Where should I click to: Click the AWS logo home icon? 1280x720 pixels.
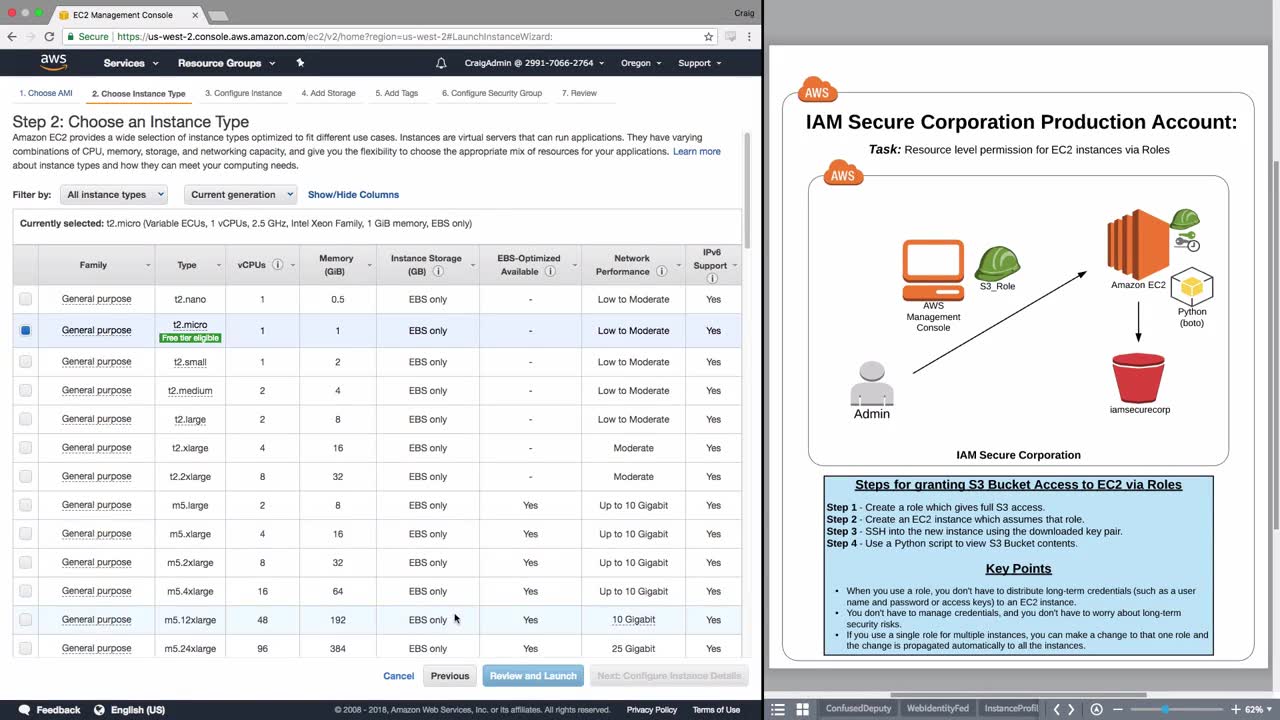(54, 62)
